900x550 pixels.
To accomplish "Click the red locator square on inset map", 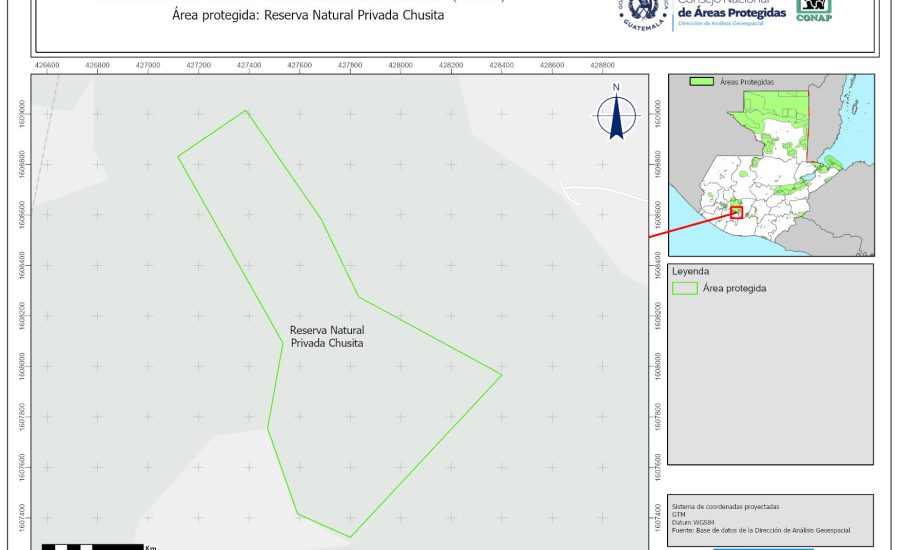I will pyautogui.click(x=737, y=211).
